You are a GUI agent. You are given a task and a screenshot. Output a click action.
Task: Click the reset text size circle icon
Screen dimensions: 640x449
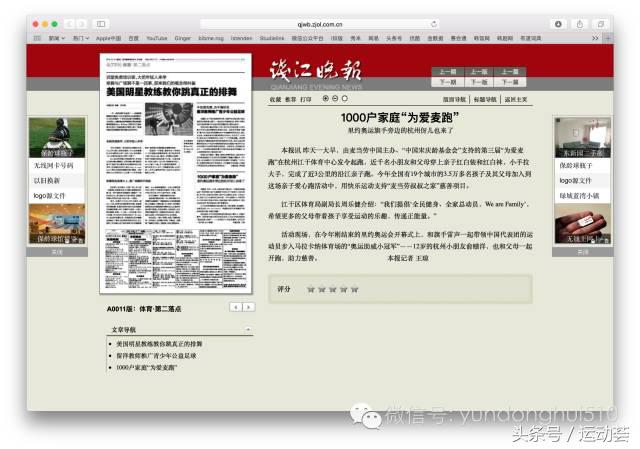point(345,98)
